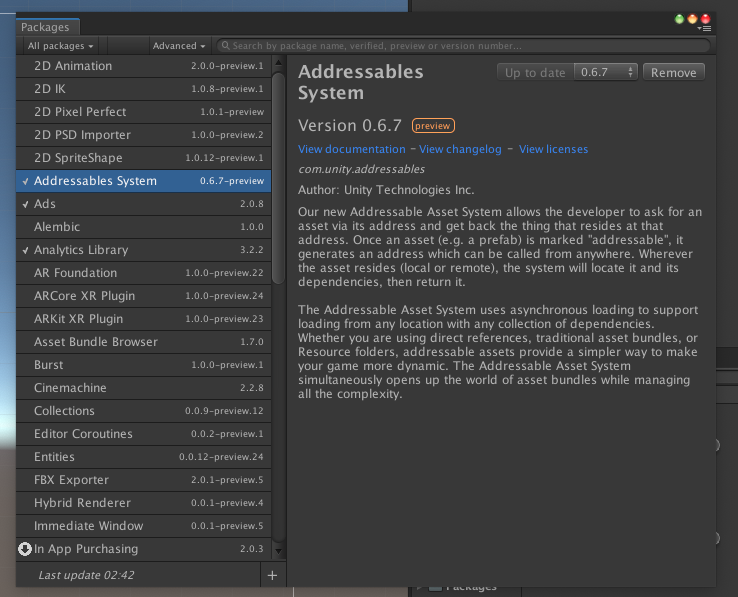The width and height of the screenshot is (738, 597).
Task: Select the Packages tab
Action: (x=46, y=27)
